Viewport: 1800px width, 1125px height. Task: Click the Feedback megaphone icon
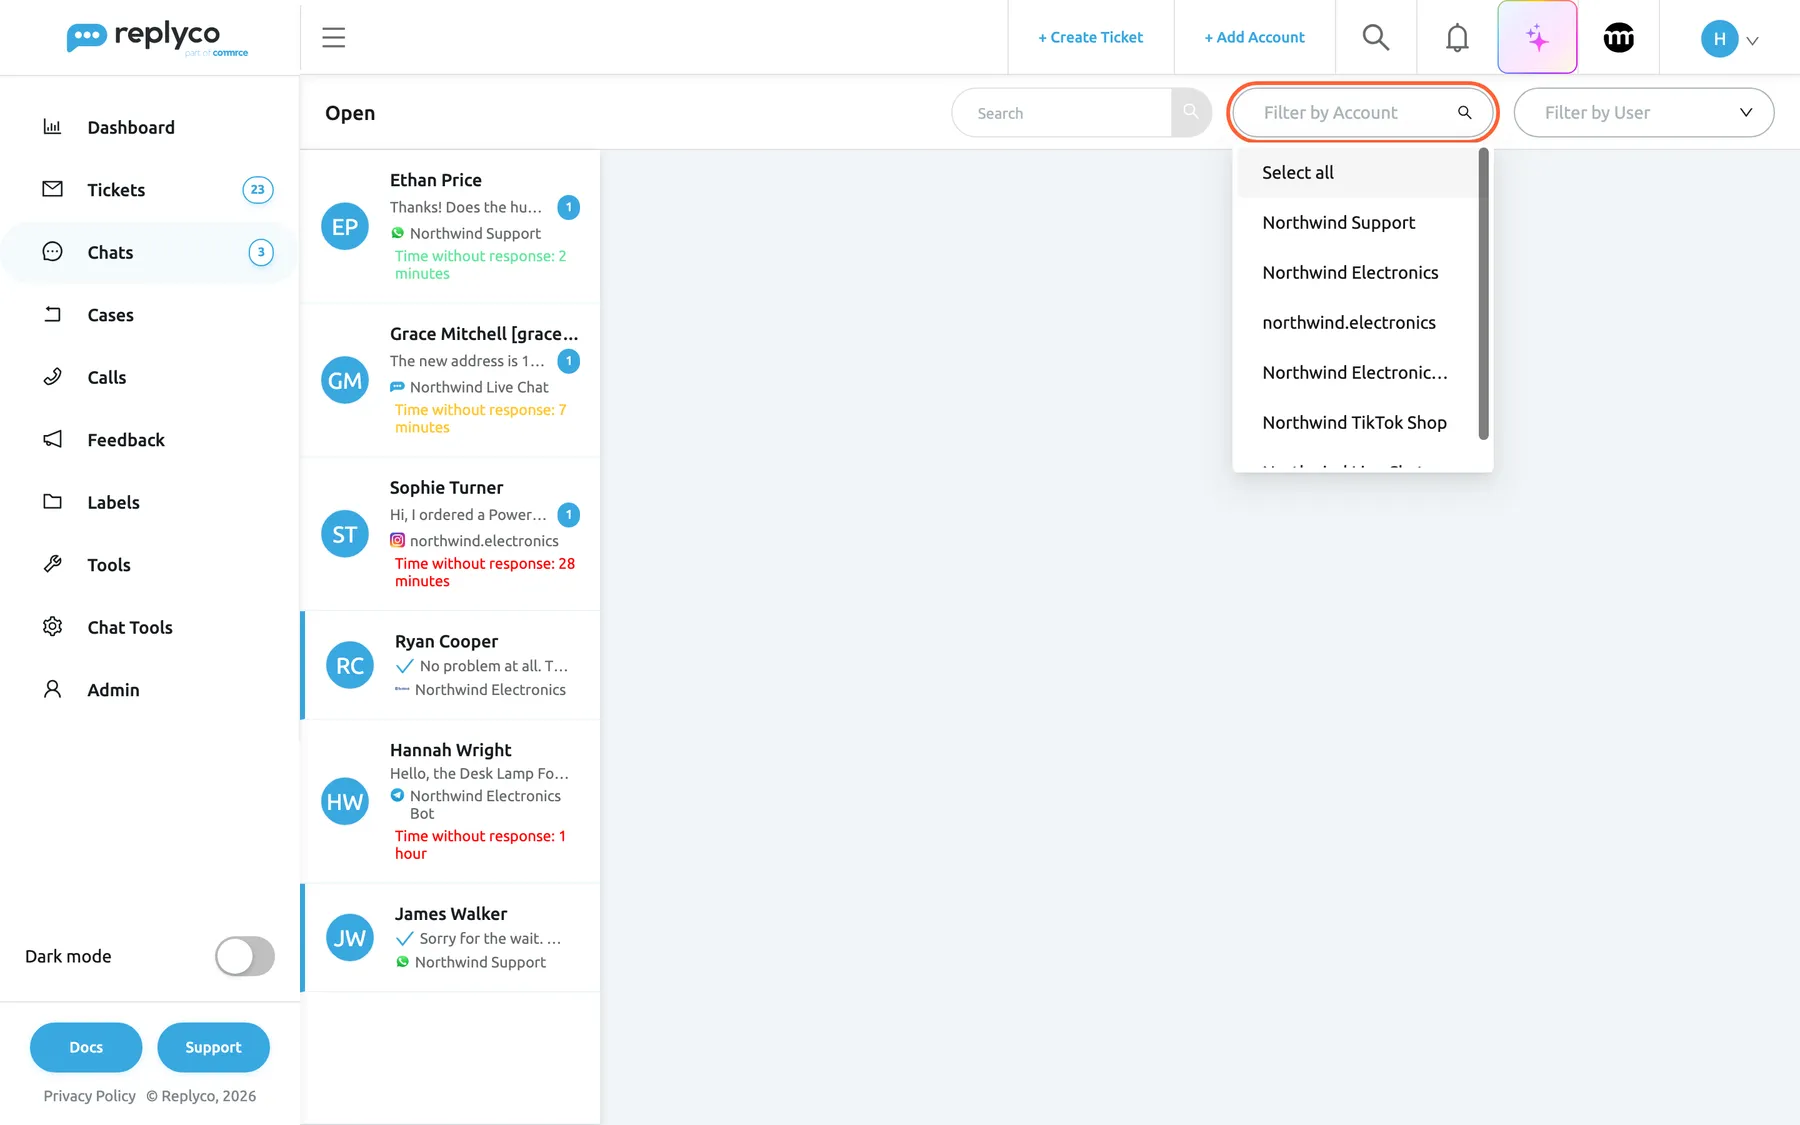pos(53,439)
